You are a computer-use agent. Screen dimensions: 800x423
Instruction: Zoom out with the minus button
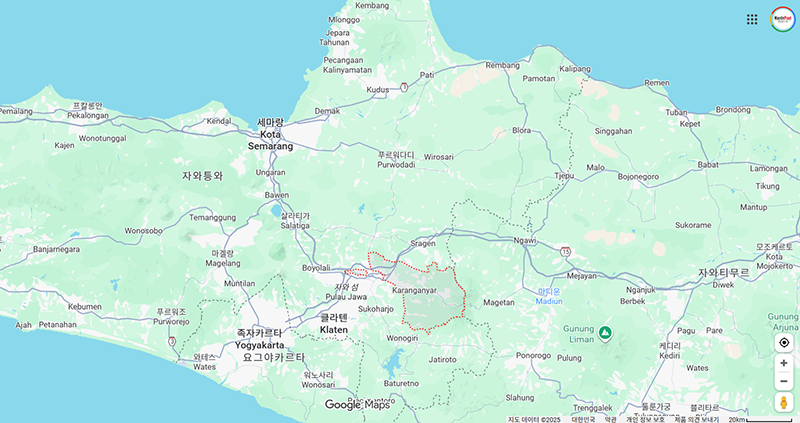click(784, 381)
